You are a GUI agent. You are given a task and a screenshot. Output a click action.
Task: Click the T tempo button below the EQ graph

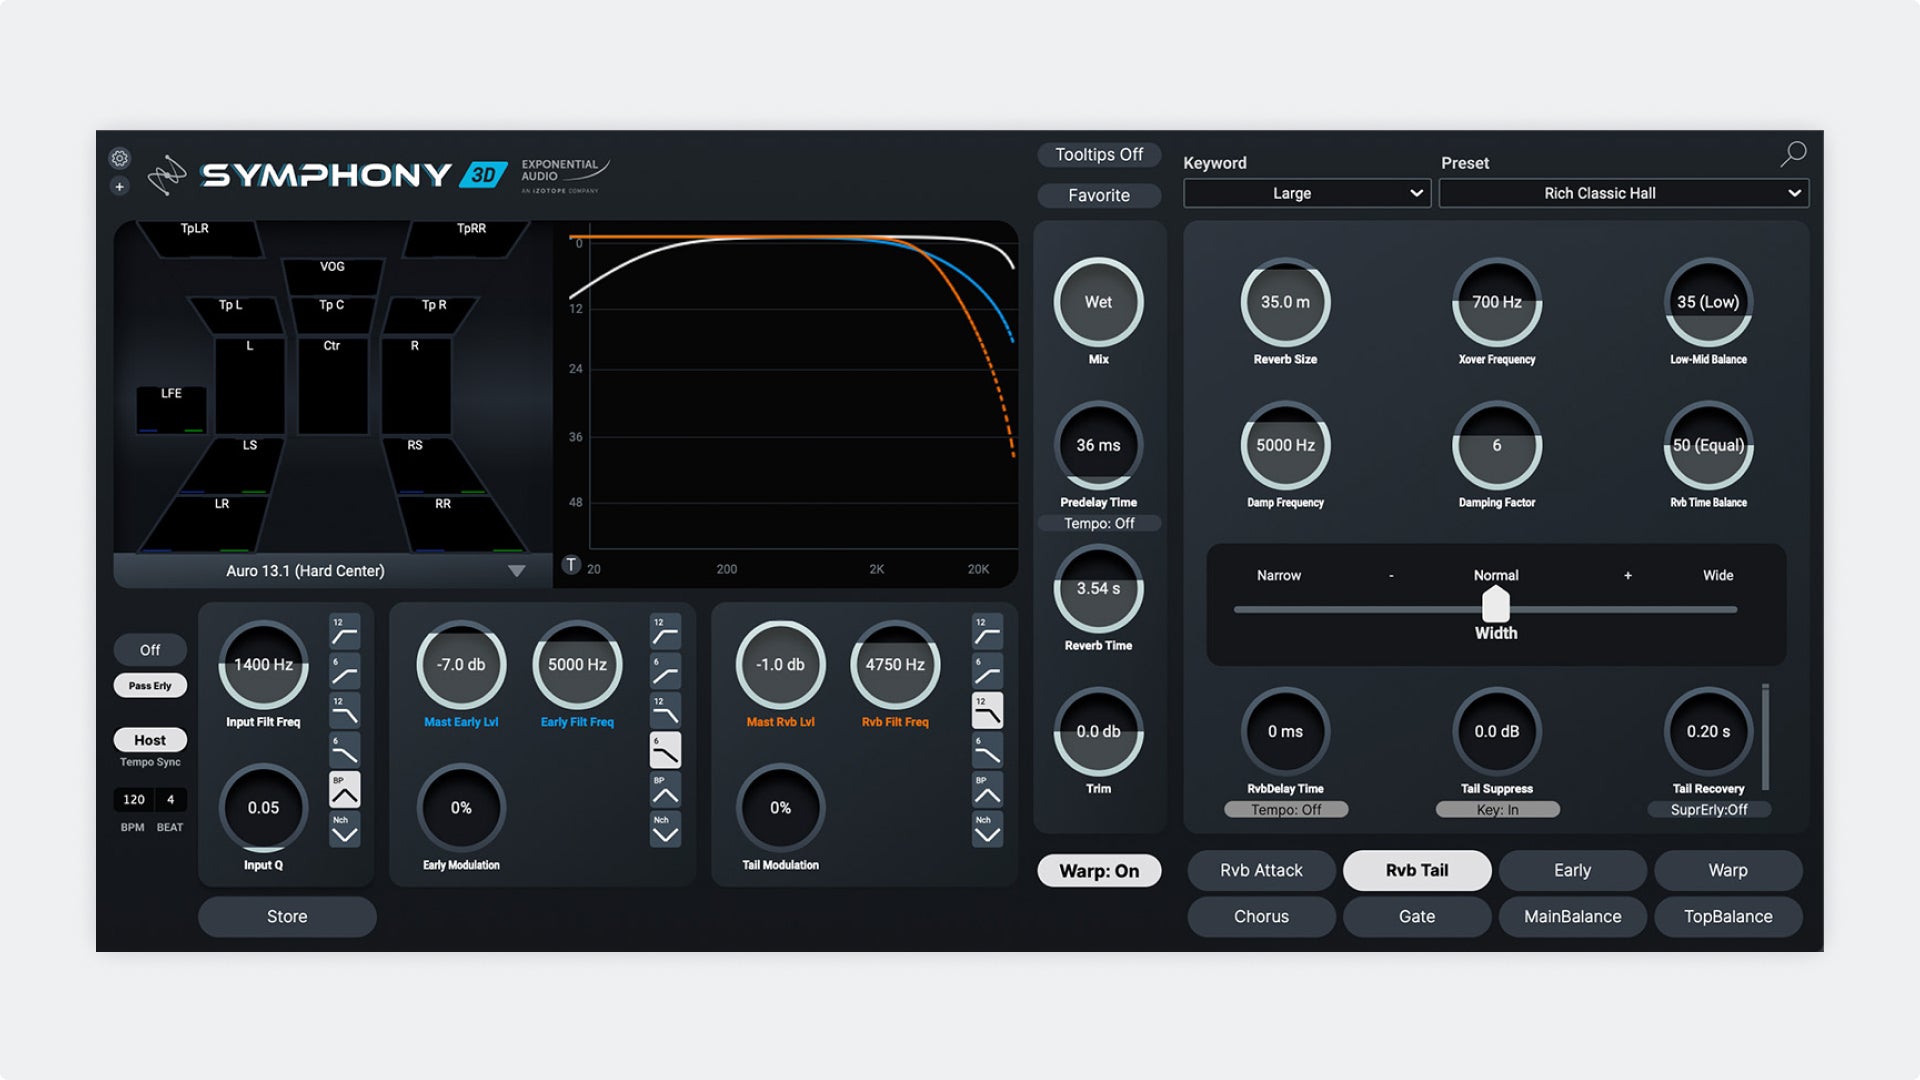point(572,564)
